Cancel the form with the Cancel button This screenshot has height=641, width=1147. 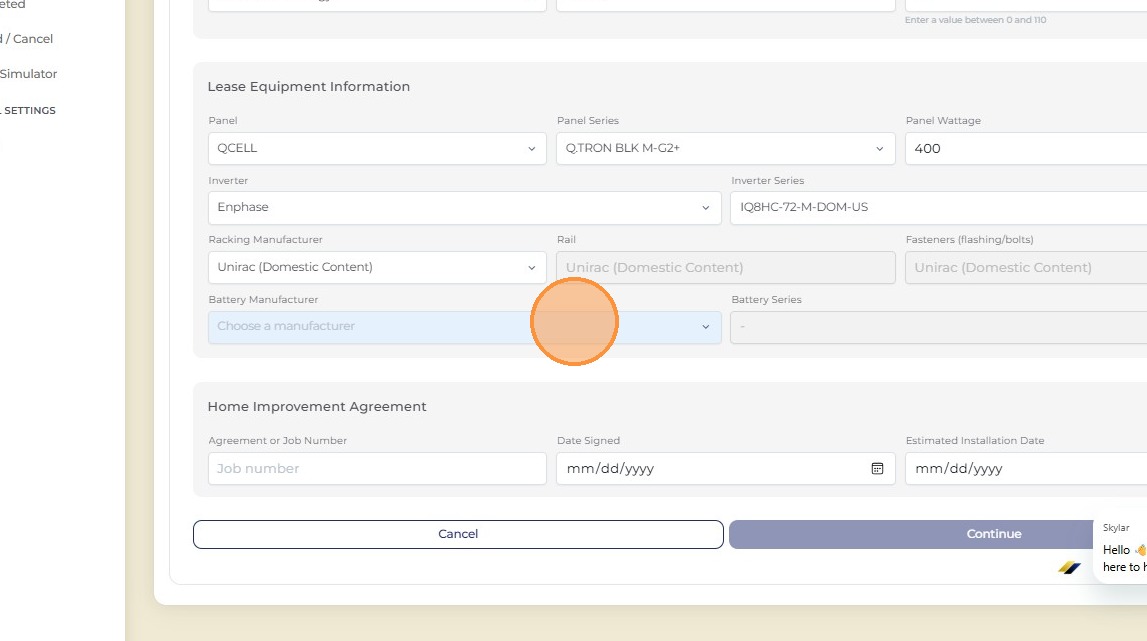458,534
